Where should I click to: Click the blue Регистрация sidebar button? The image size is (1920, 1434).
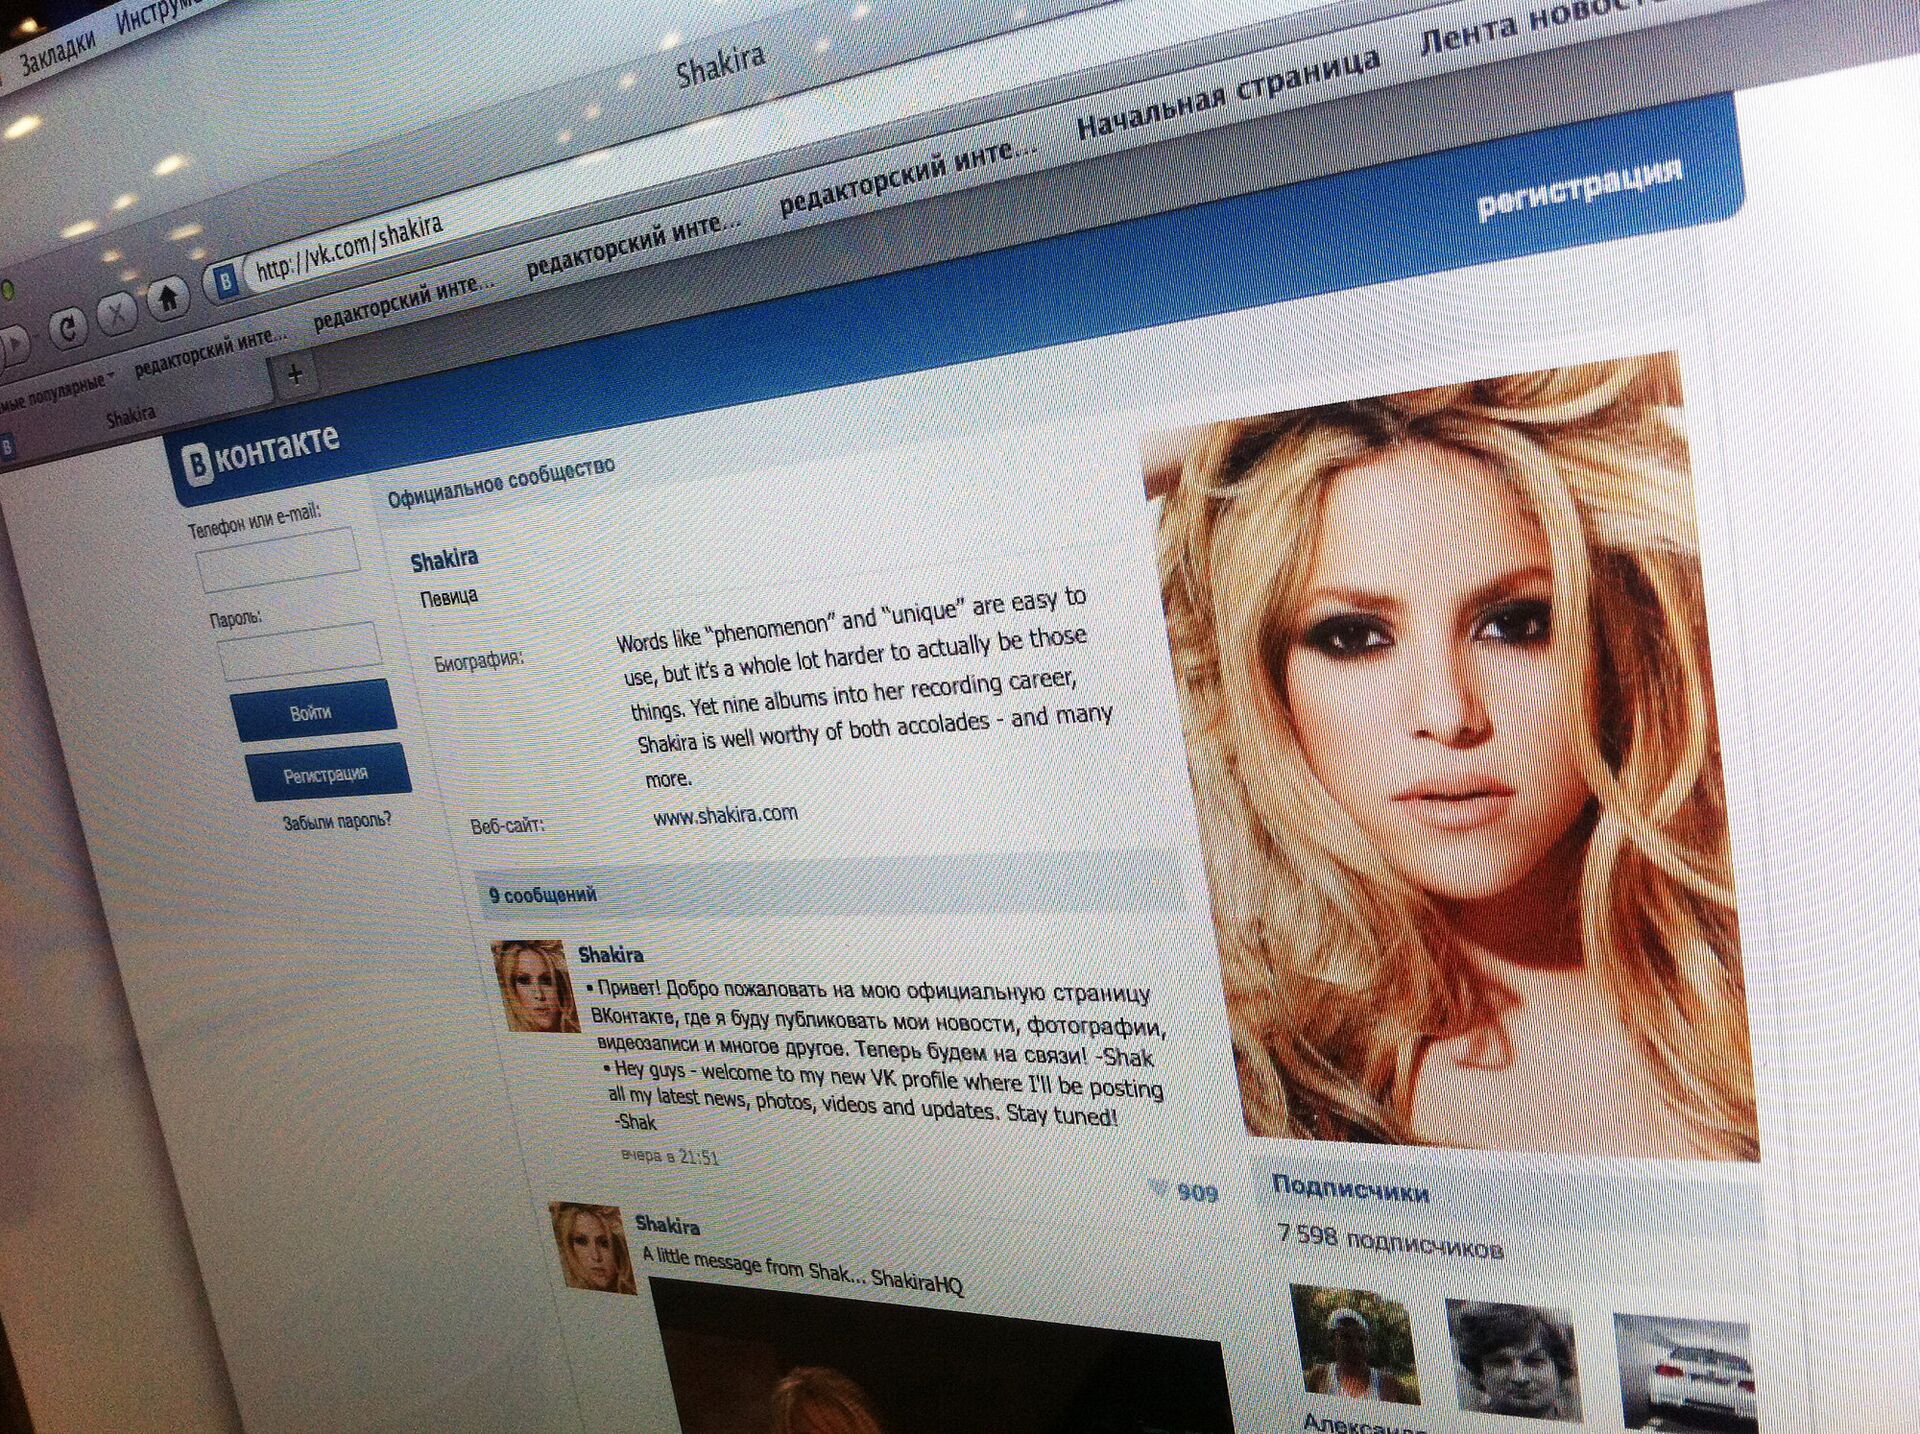coord(326,774)
